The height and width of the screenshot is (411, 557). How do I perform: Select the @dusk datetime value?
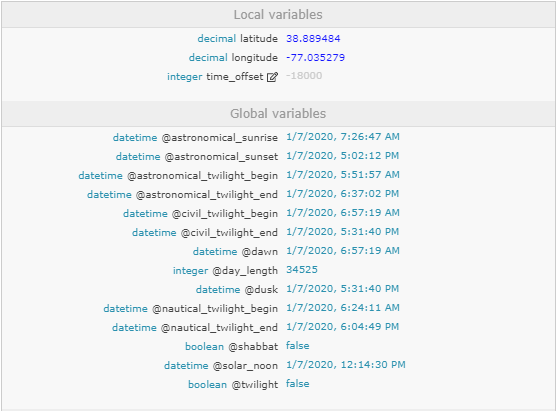click(x=342, y=288)
